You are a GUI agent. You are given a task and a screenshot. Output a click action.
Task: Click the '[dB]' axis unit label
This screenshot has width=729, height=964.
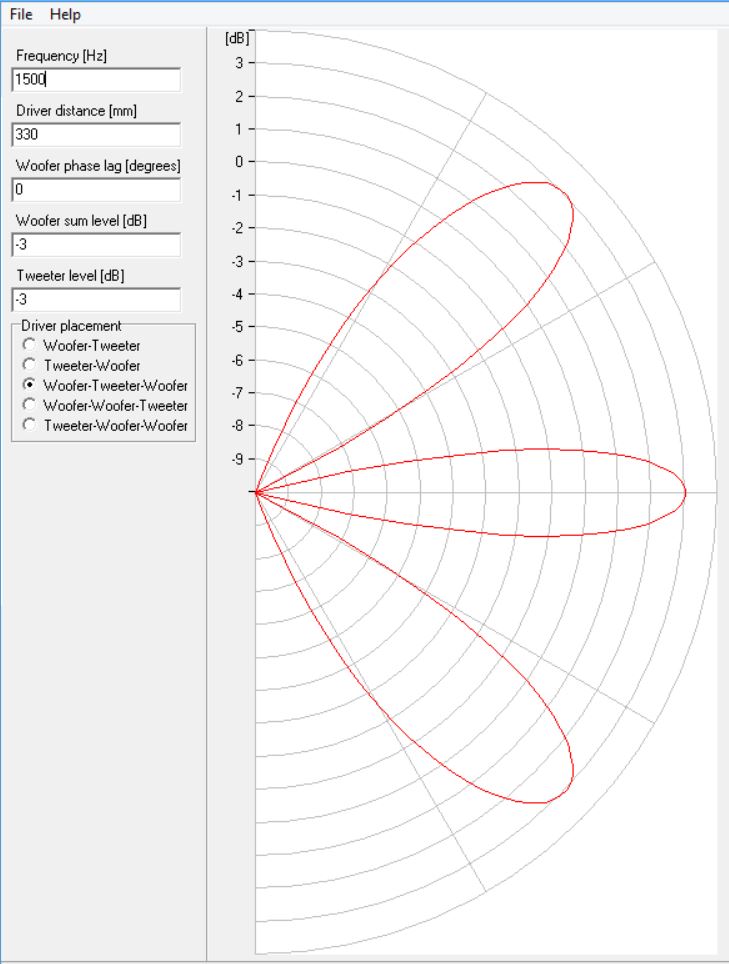[237, 38]
